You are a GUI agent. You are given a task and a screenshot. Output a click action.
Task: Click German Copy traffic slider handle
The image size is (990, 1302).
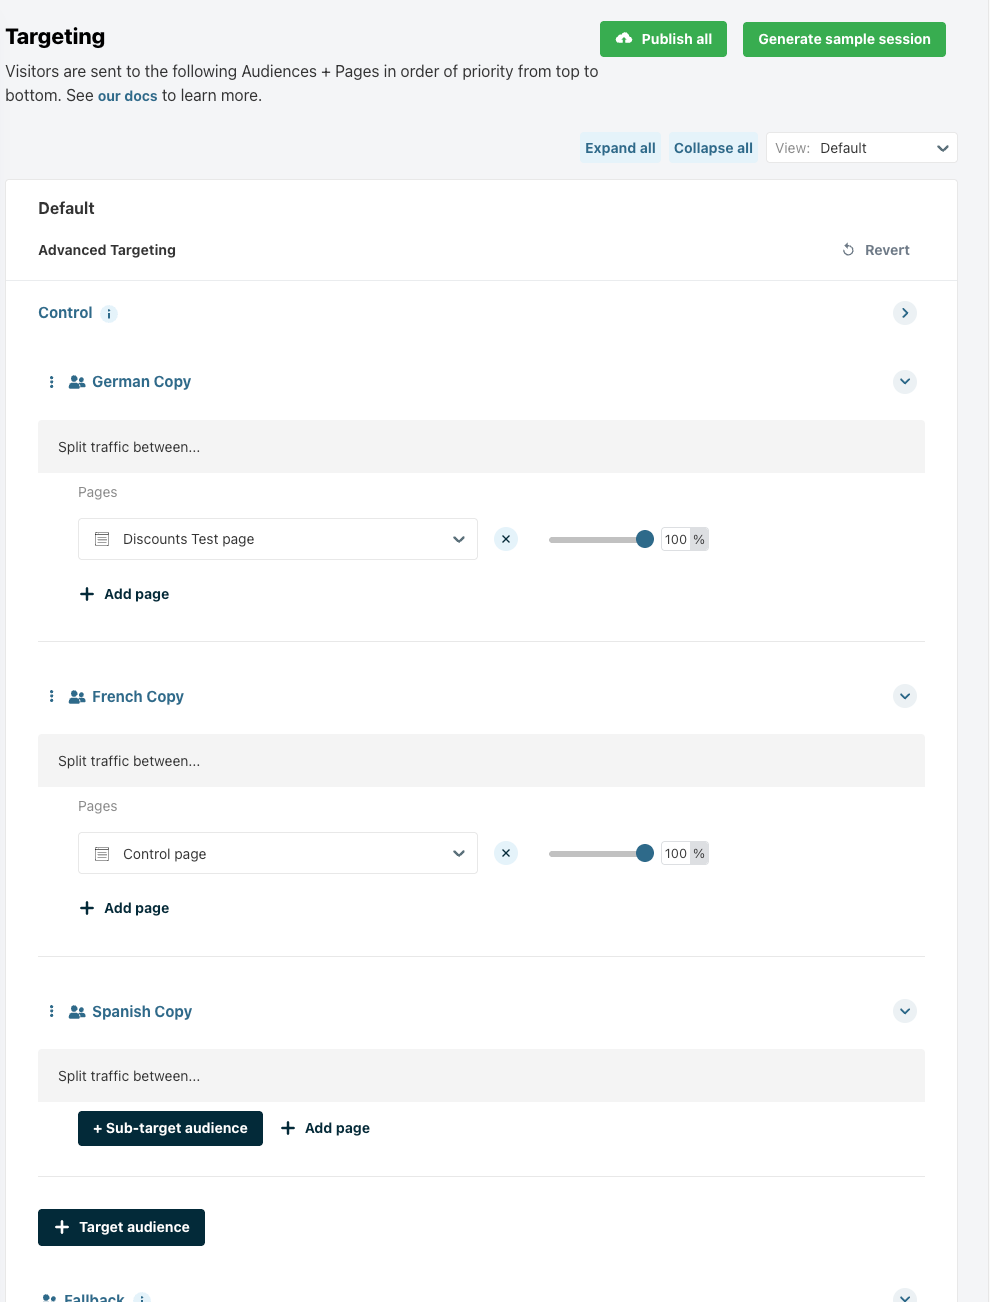click(645, 539)
